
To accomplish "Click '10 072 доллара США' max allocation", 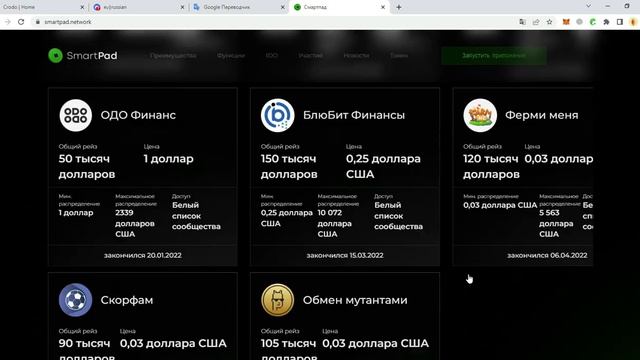I will click(x=334, y=224).
